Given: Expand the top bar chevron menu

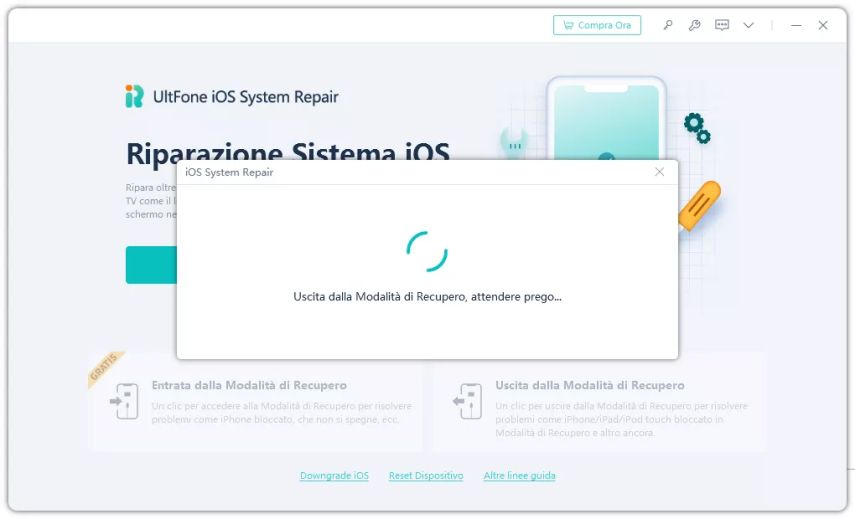Looking at the screenshot, I should click(x=749, y=25).
